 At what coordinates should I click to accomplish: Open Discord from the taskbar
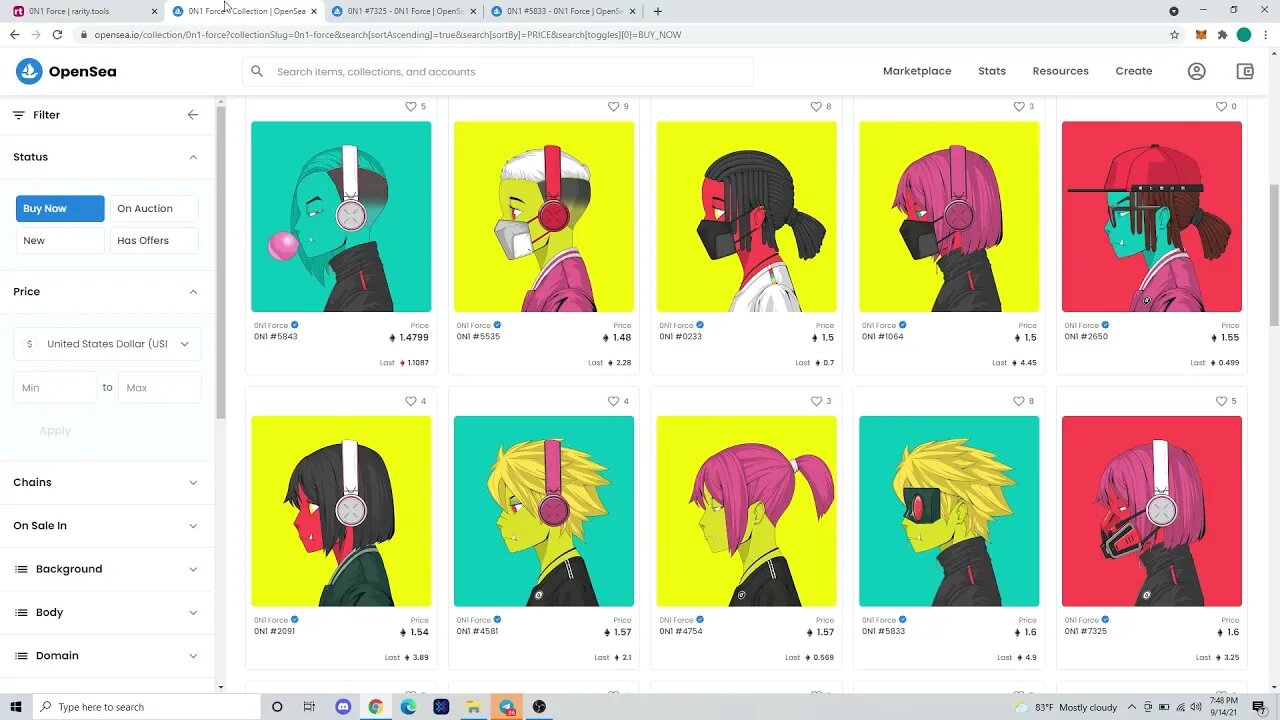[x=343, y=707]
